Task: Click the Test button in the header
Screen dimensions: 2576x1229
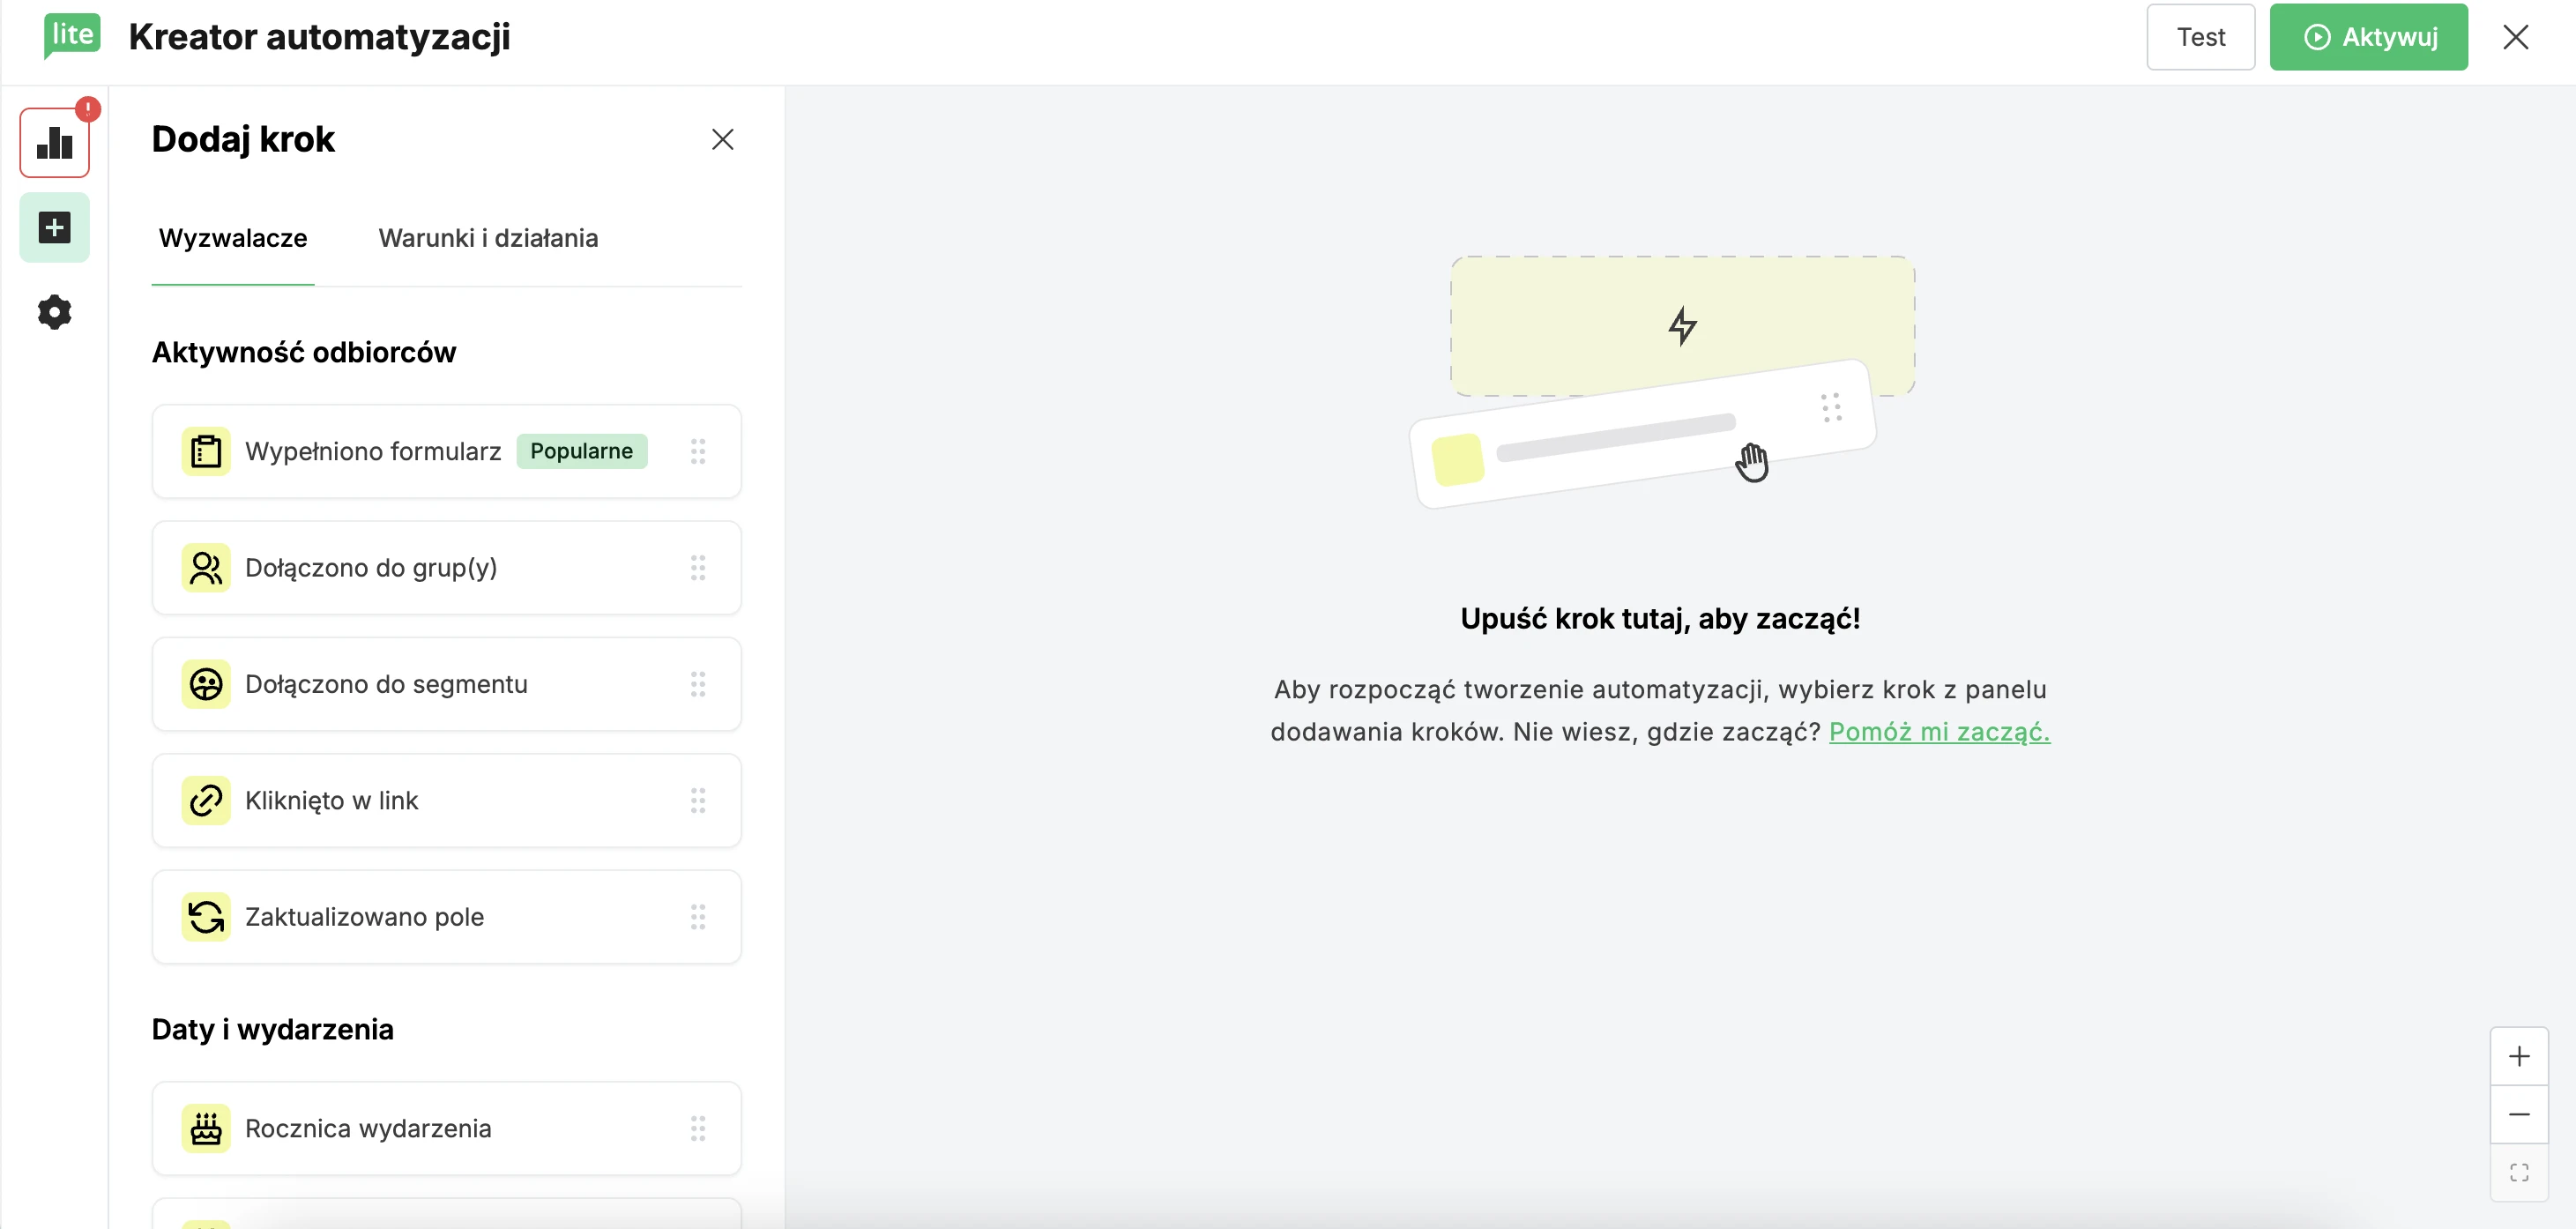Action: pos(2200,37)
